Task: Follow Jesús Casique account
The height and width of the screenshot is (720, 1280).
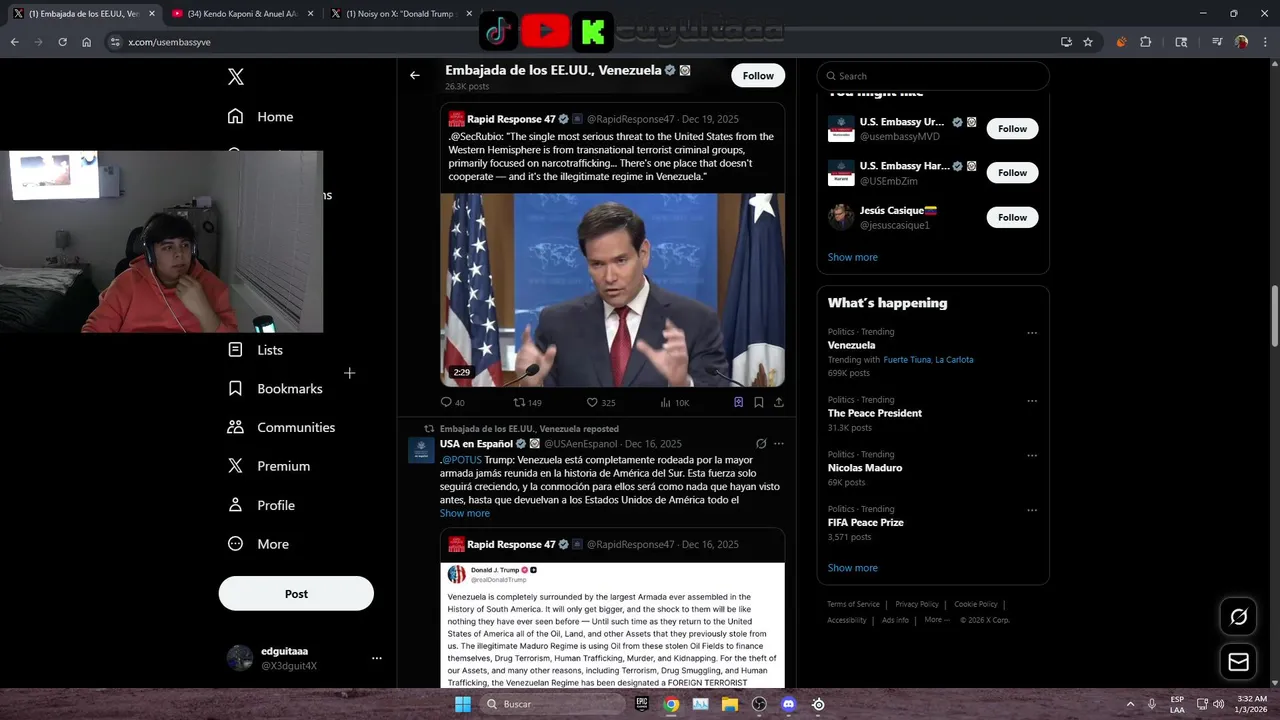Action: click(1012, 217)
